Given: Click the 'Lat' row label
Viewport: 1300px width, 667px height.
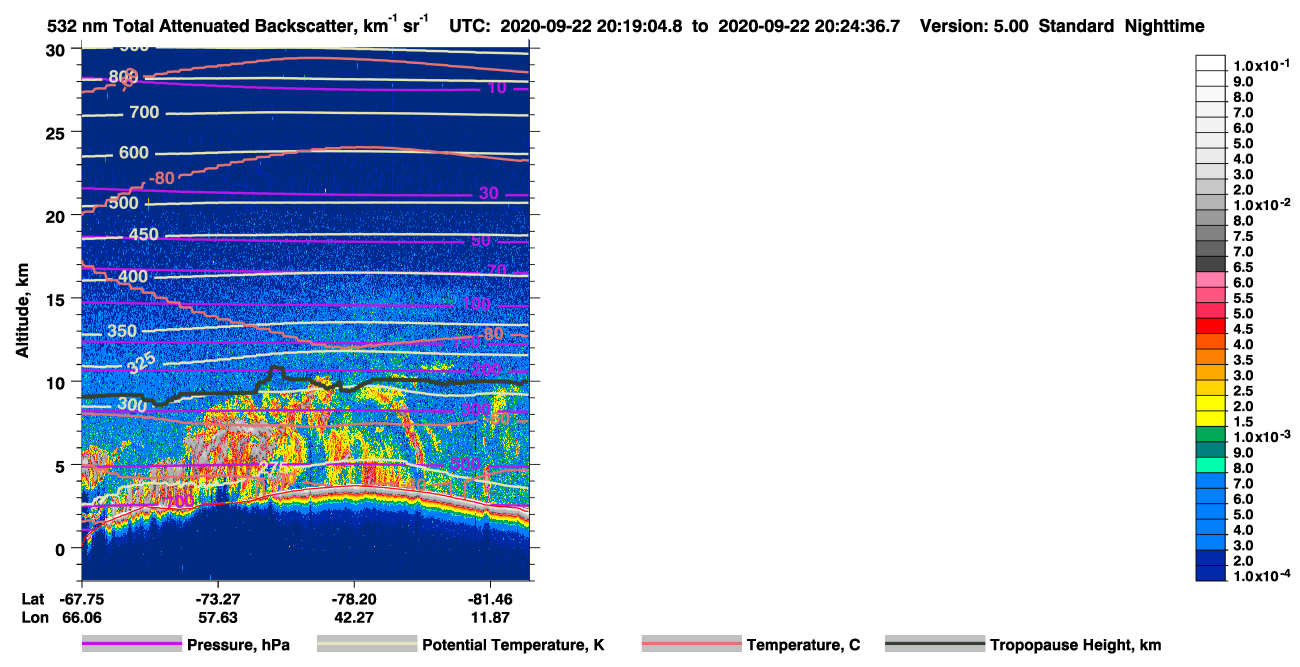Looking at the screenshot, I should 33,598.
